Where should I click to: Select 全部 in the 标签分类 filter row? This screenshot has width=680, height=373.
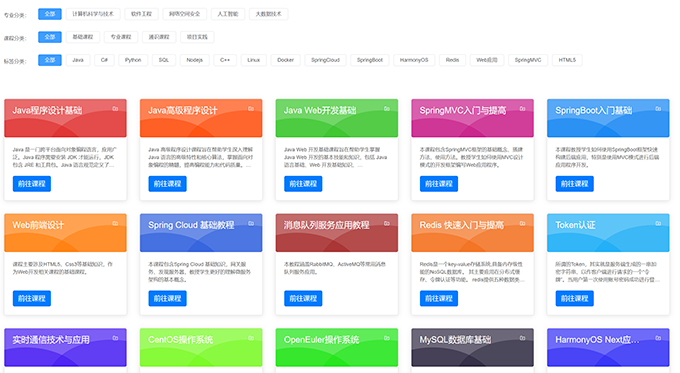tap(50, 60)
